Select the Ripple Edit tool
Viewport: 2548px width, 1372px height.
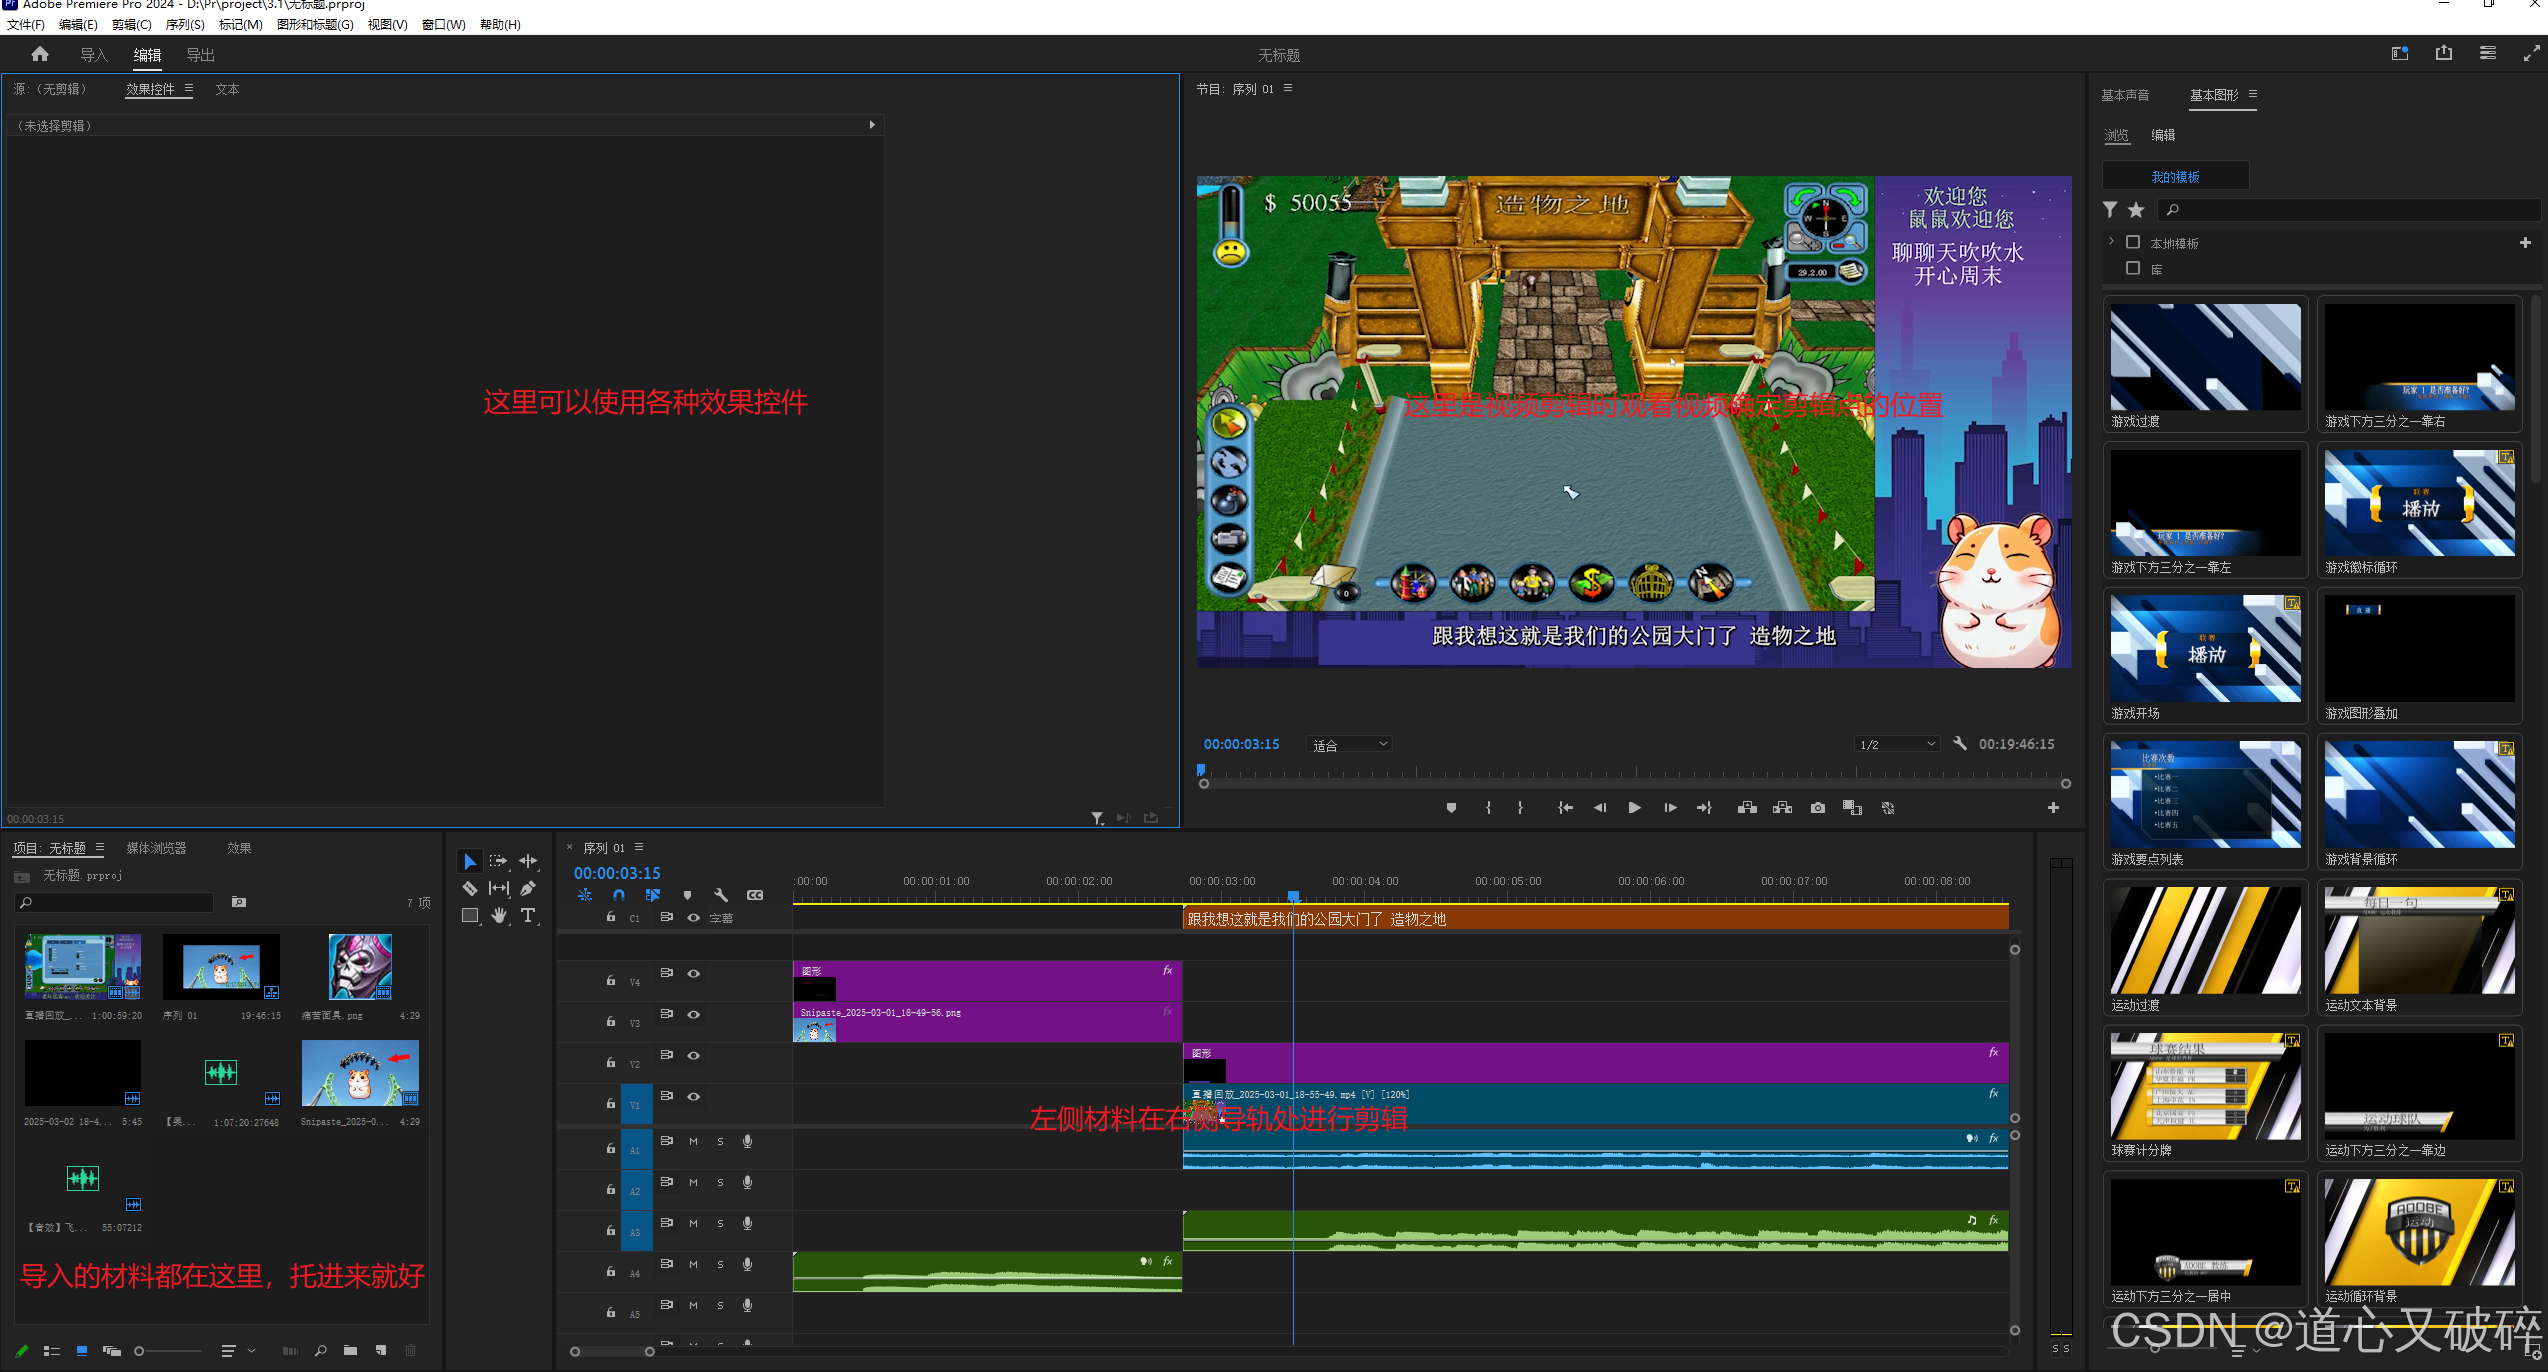(x=528, y=860)
